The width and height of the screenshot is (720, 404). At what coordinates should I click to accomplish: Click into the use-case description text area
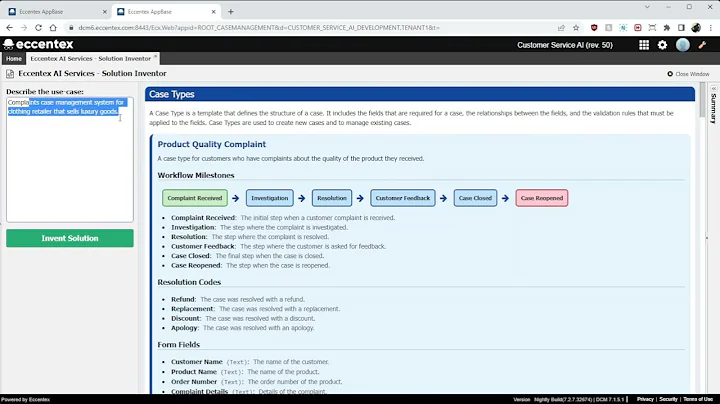click(x=70, y=160)
